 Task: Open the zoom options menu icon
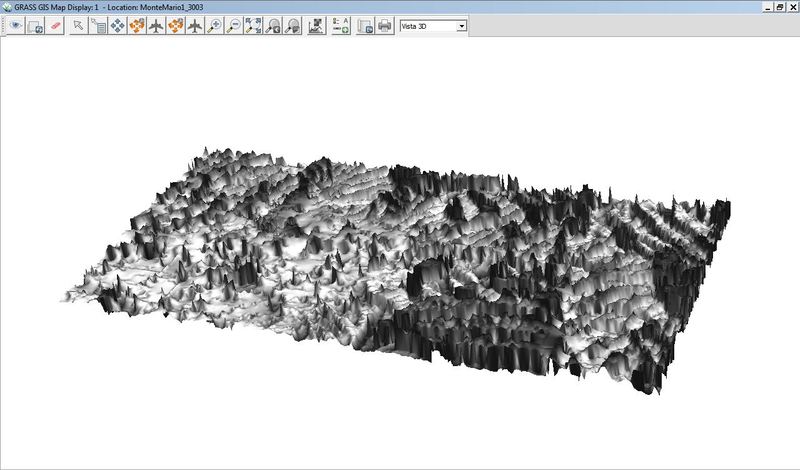click(x=292, y=26)
